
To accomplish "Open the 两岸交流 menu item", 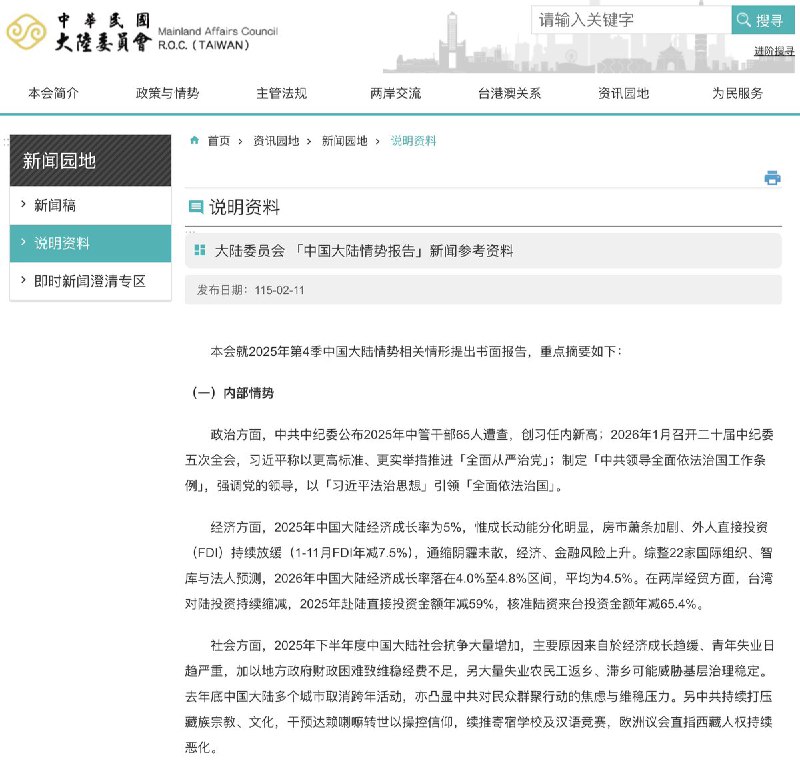I will coord(396,92).
